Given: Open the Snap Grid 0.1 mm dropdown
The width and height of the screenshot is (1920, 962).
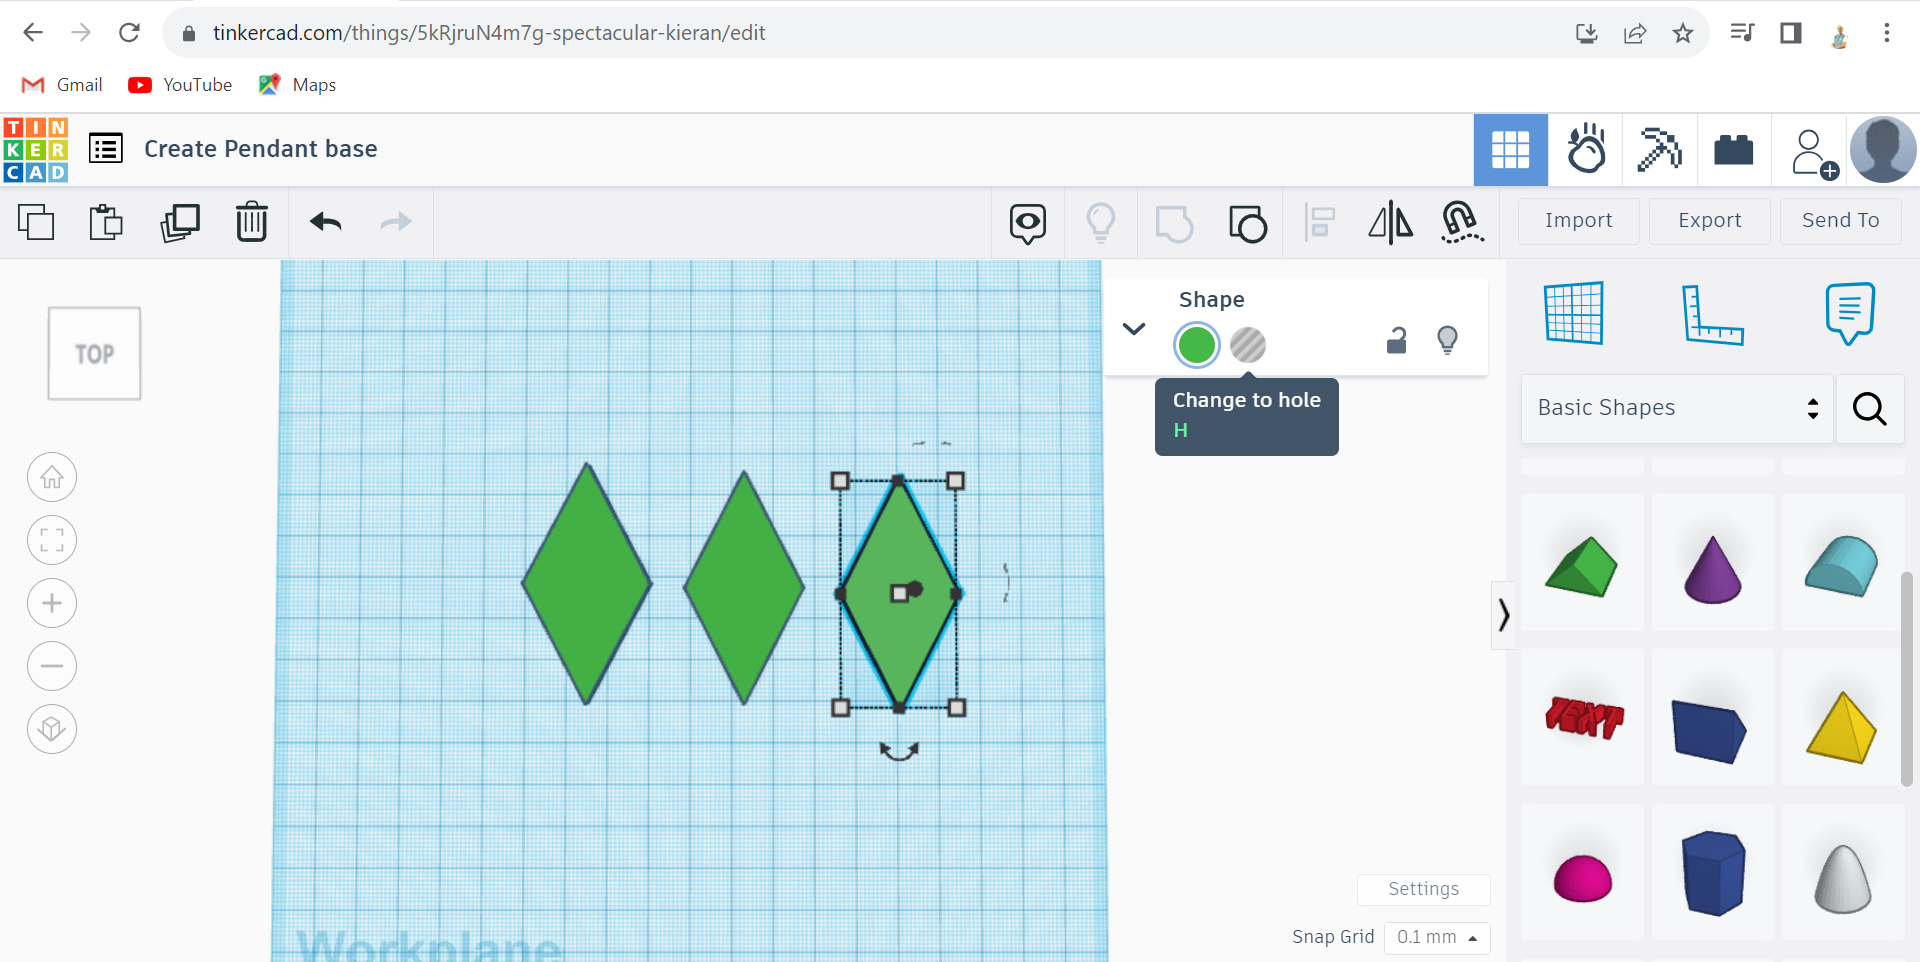Looking at the screenshot, I should (1437, 937).
